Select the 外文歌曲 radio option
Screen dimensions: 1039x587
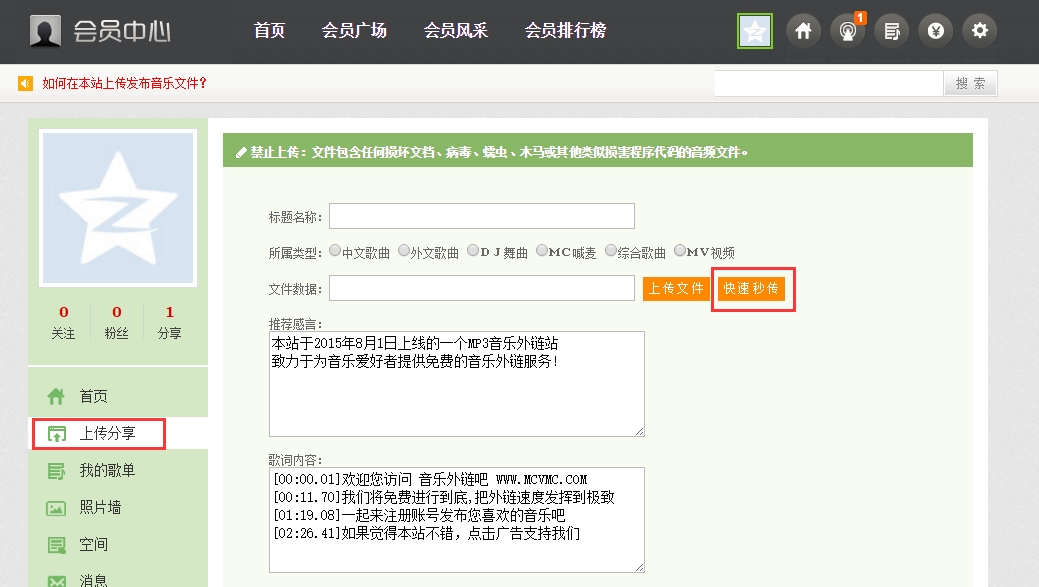click(404, 252)
